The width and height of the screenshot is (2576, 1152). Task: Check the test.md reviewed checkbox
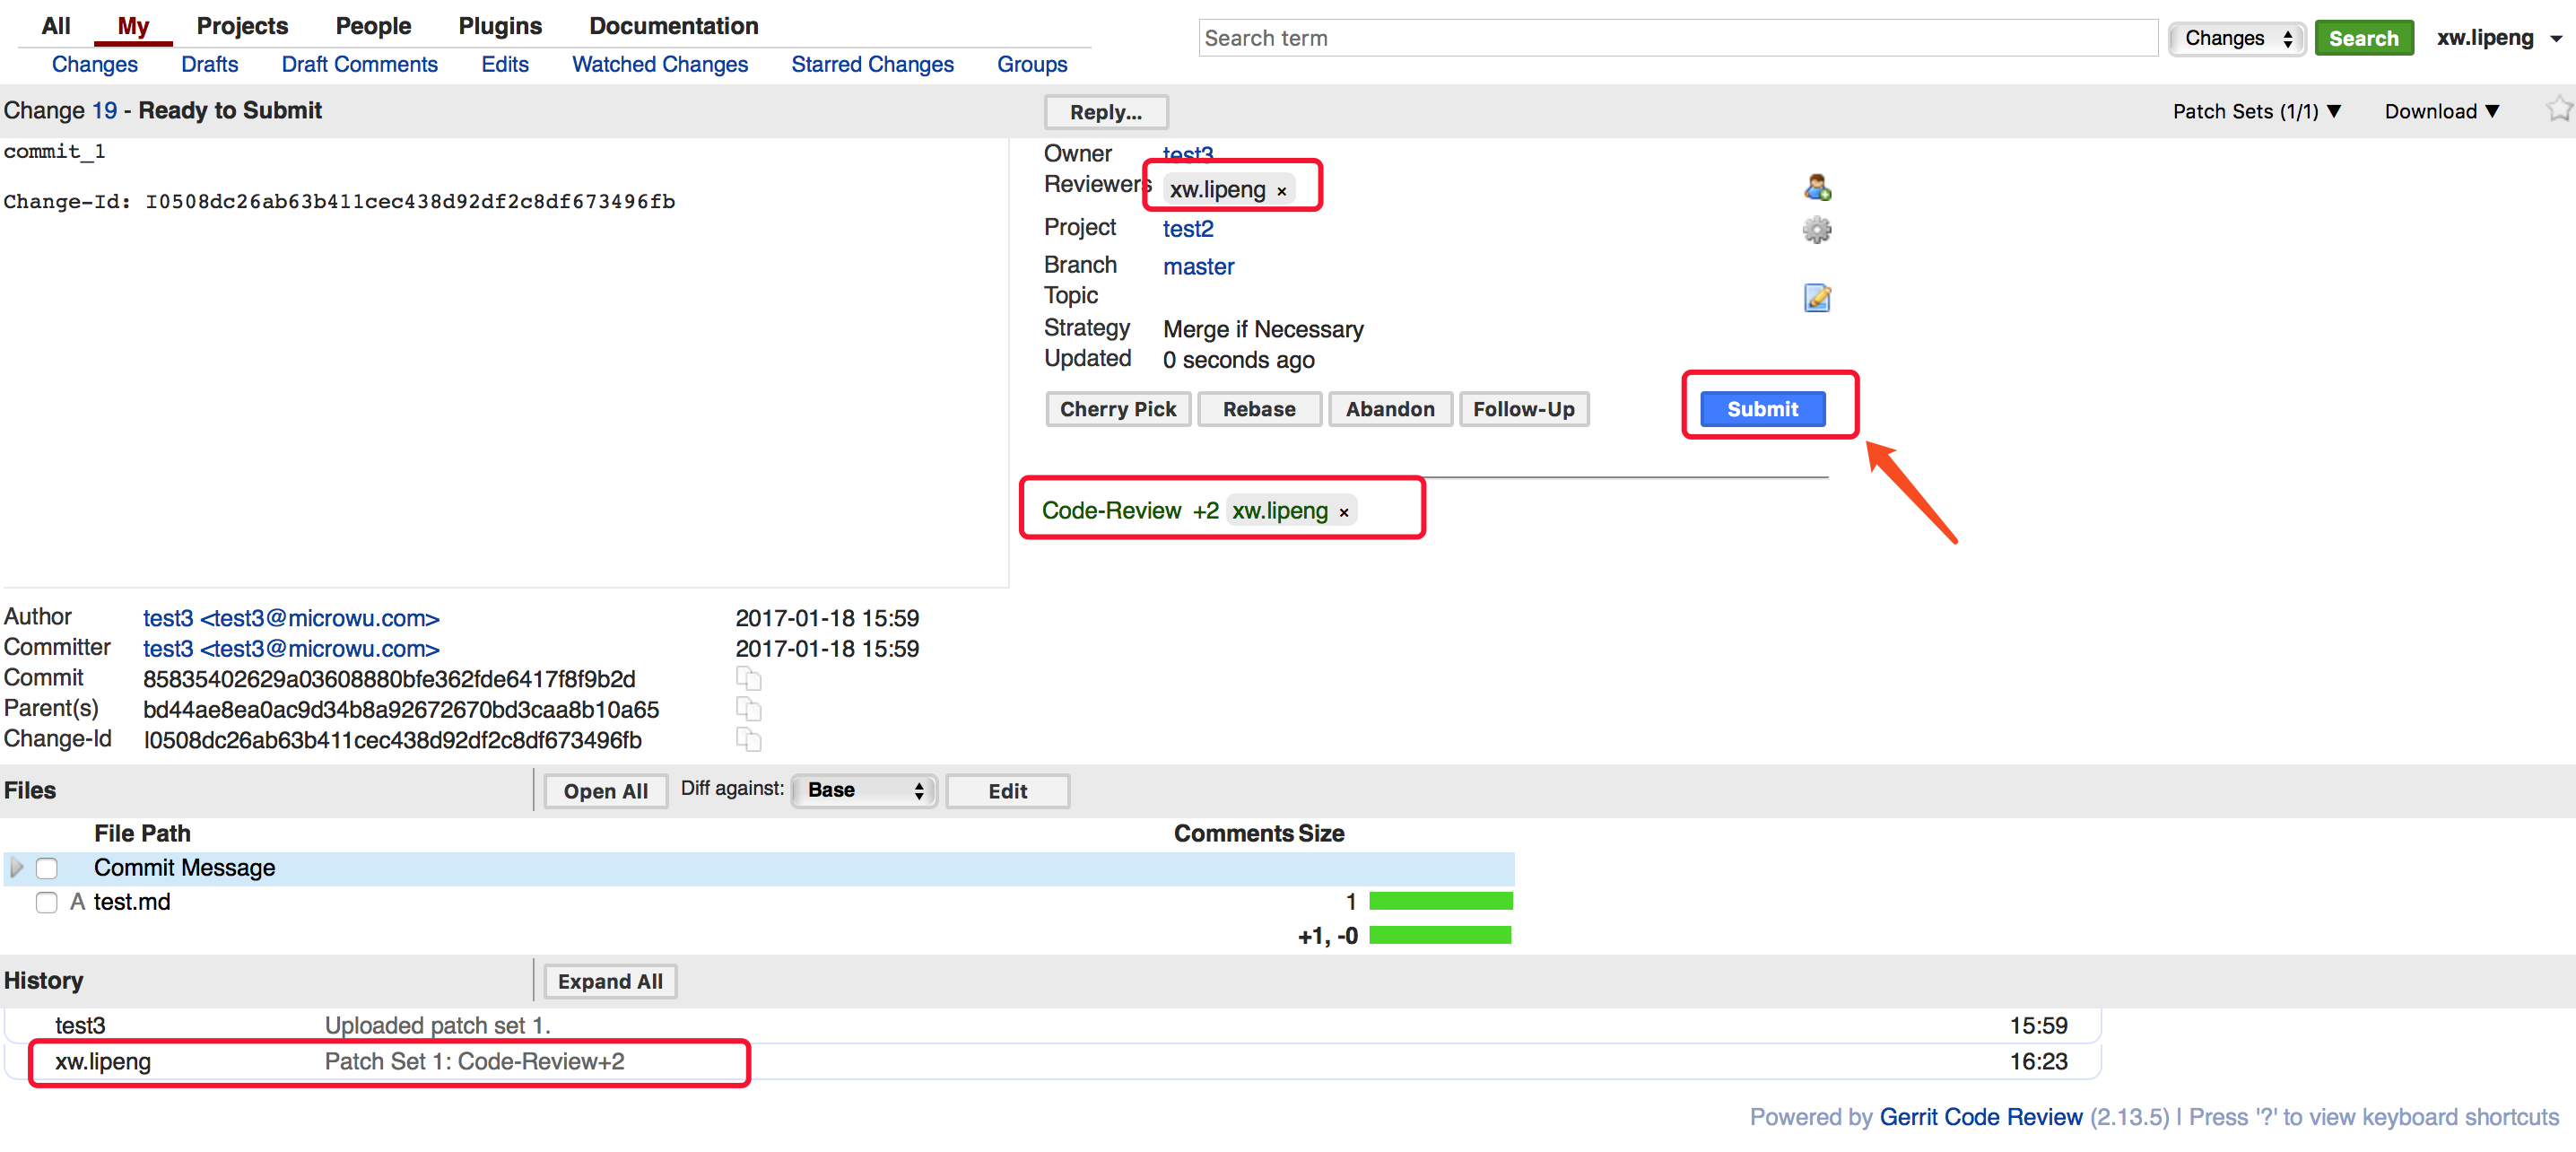click(x=47, y=902)
